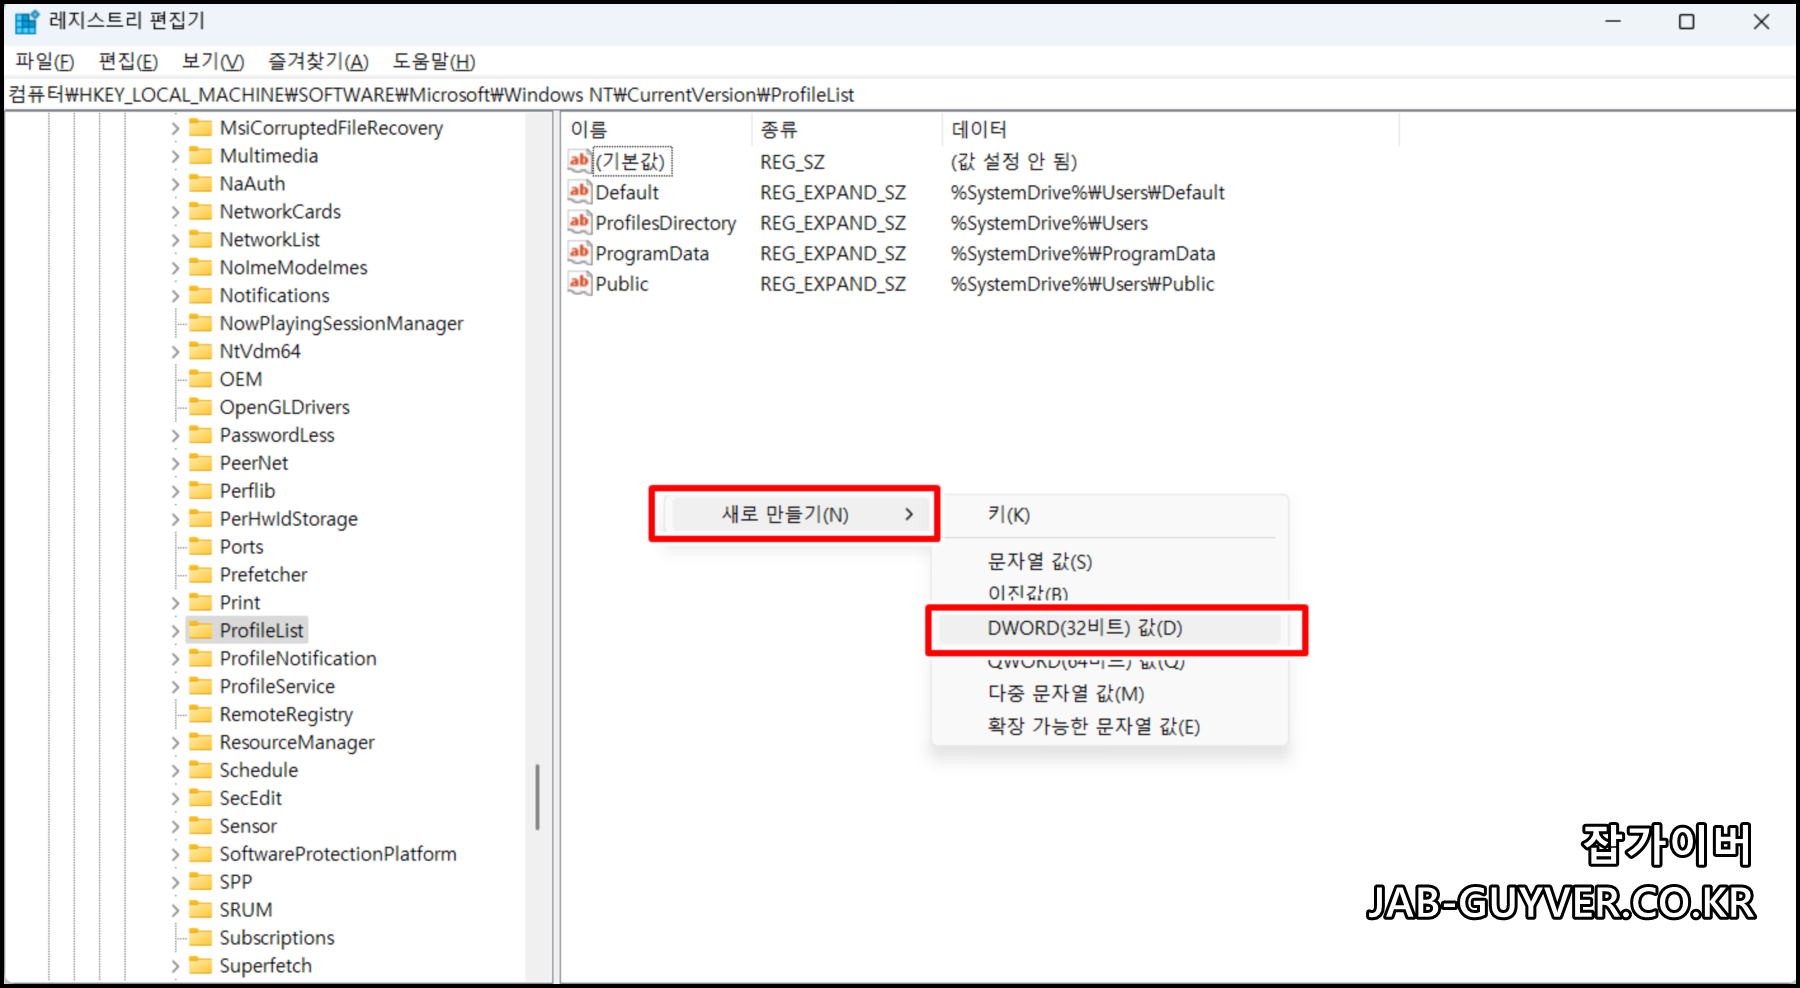Choose QWORD(64비트) 값 in the context menu
Image resolution: width=1800 pixels, height=988 pixels.
click(1083, 661)
